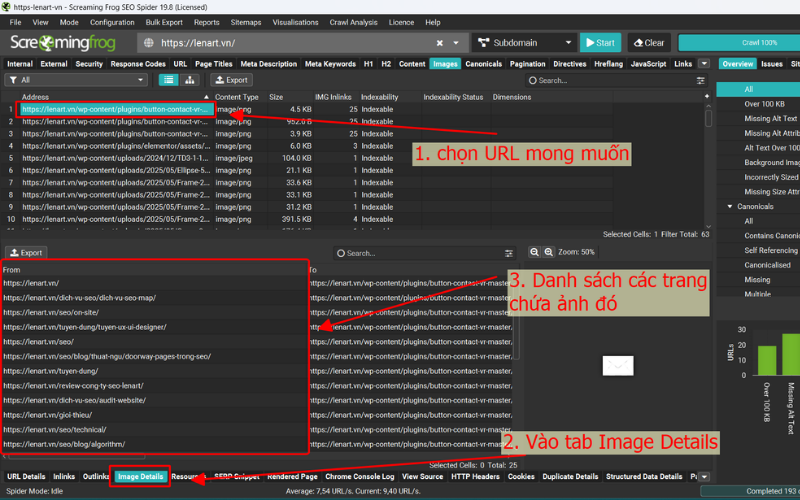
Task: Click the Start crawl button
Action: tap(599, 43)
